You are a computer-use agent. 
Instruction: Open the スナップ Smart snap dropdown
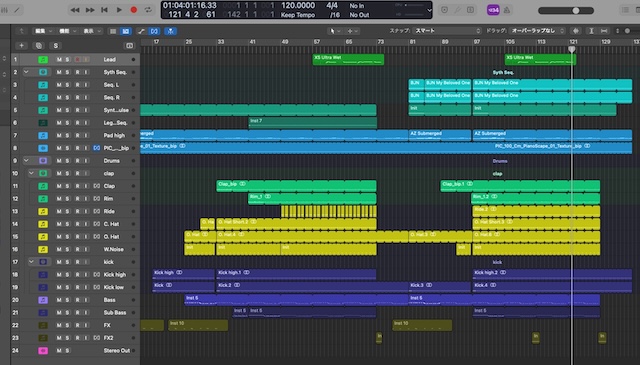coord(447,31)
